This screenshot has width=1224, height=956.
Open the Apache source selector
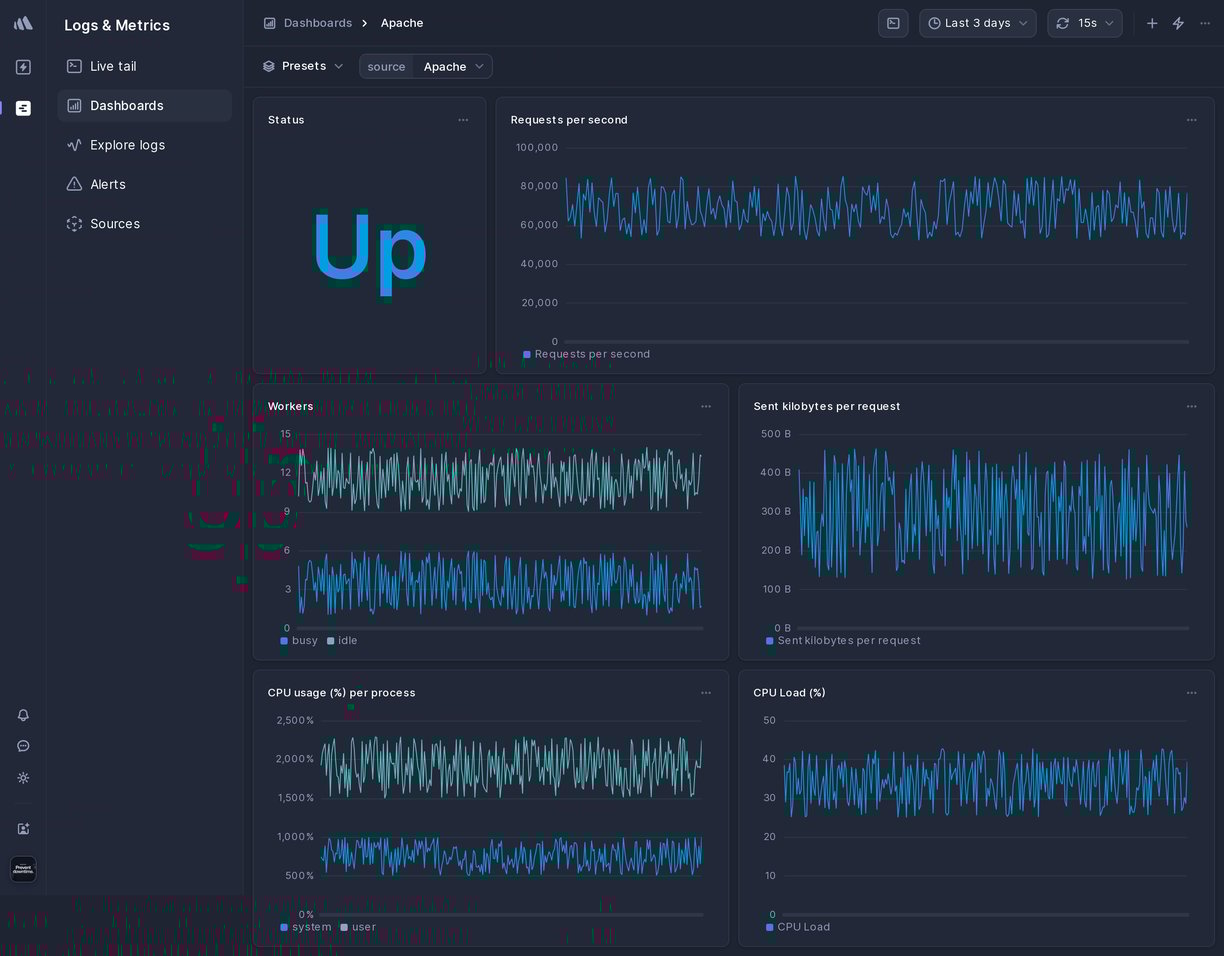point(453,66)
